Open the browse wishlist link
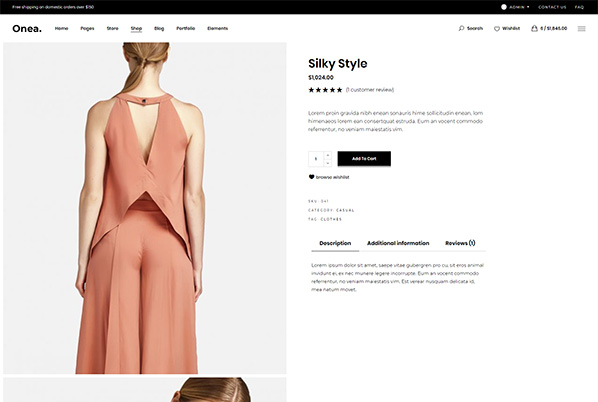Screen dimensions: 598x402 (x=332, y=177)
